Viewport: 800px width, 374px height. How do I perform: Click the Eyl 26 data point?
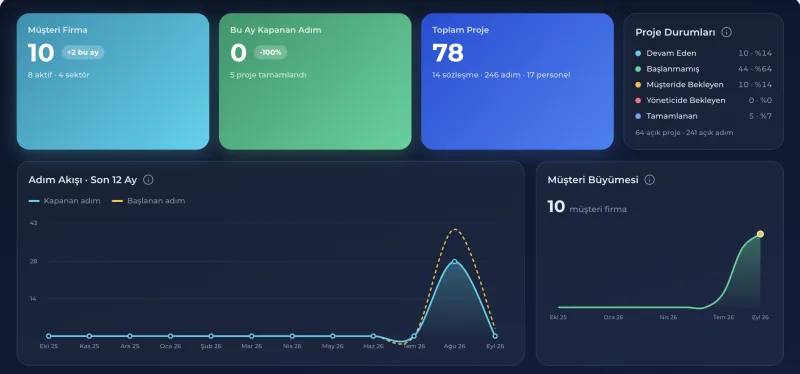point(495,336)
